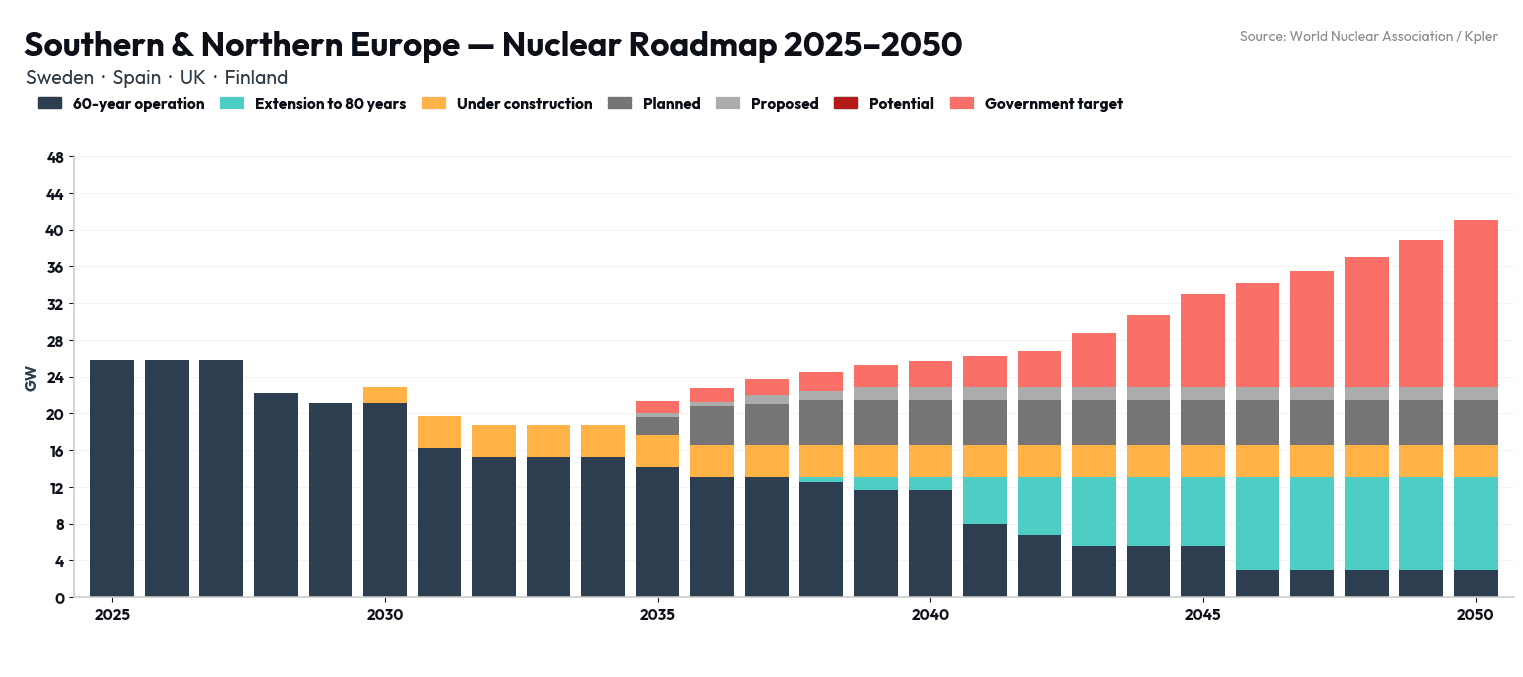The width and height of the screenshot is (1523, 677).
Task: Click the Government target legend swatch
Action: (962, 103)
